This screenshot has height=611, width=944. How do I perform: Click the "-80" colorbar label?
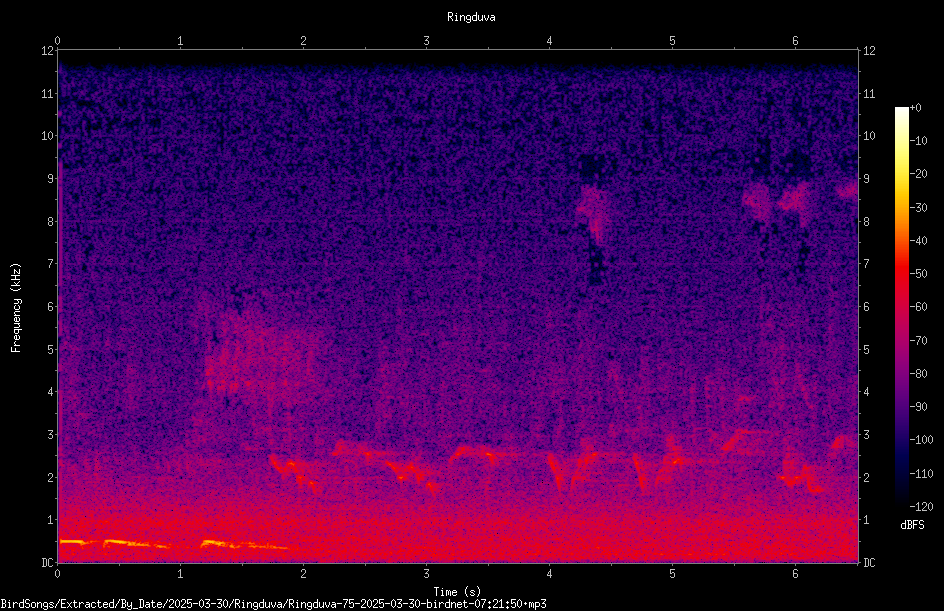(919, 374)
